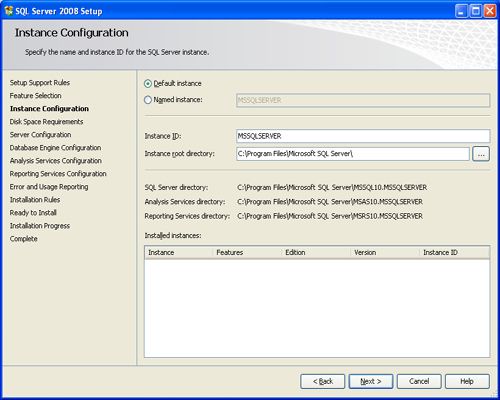Viewport: 500px width, 400px height.
Task: Select the Disk Space Requirements step
Action: [46, 122]
